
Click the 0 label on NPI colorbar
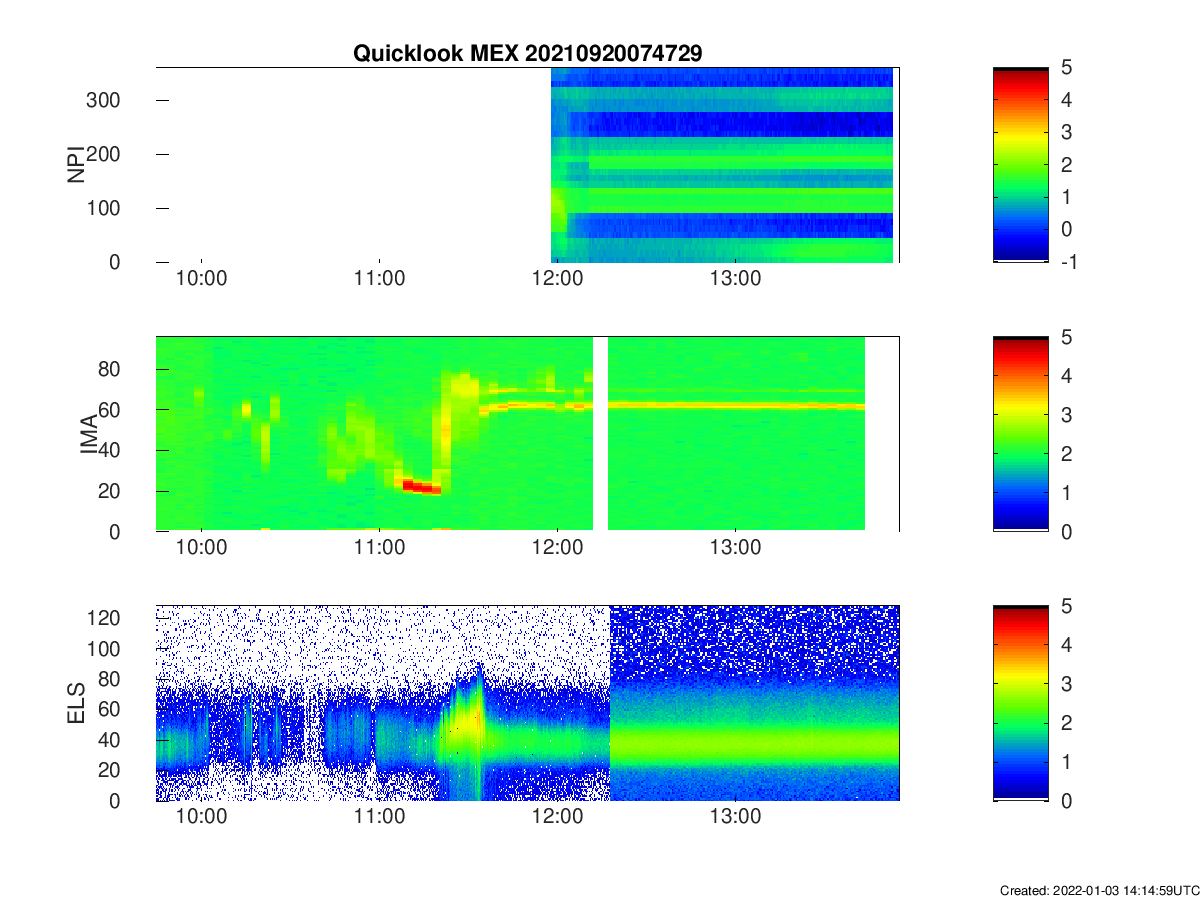coord(1066,229)
